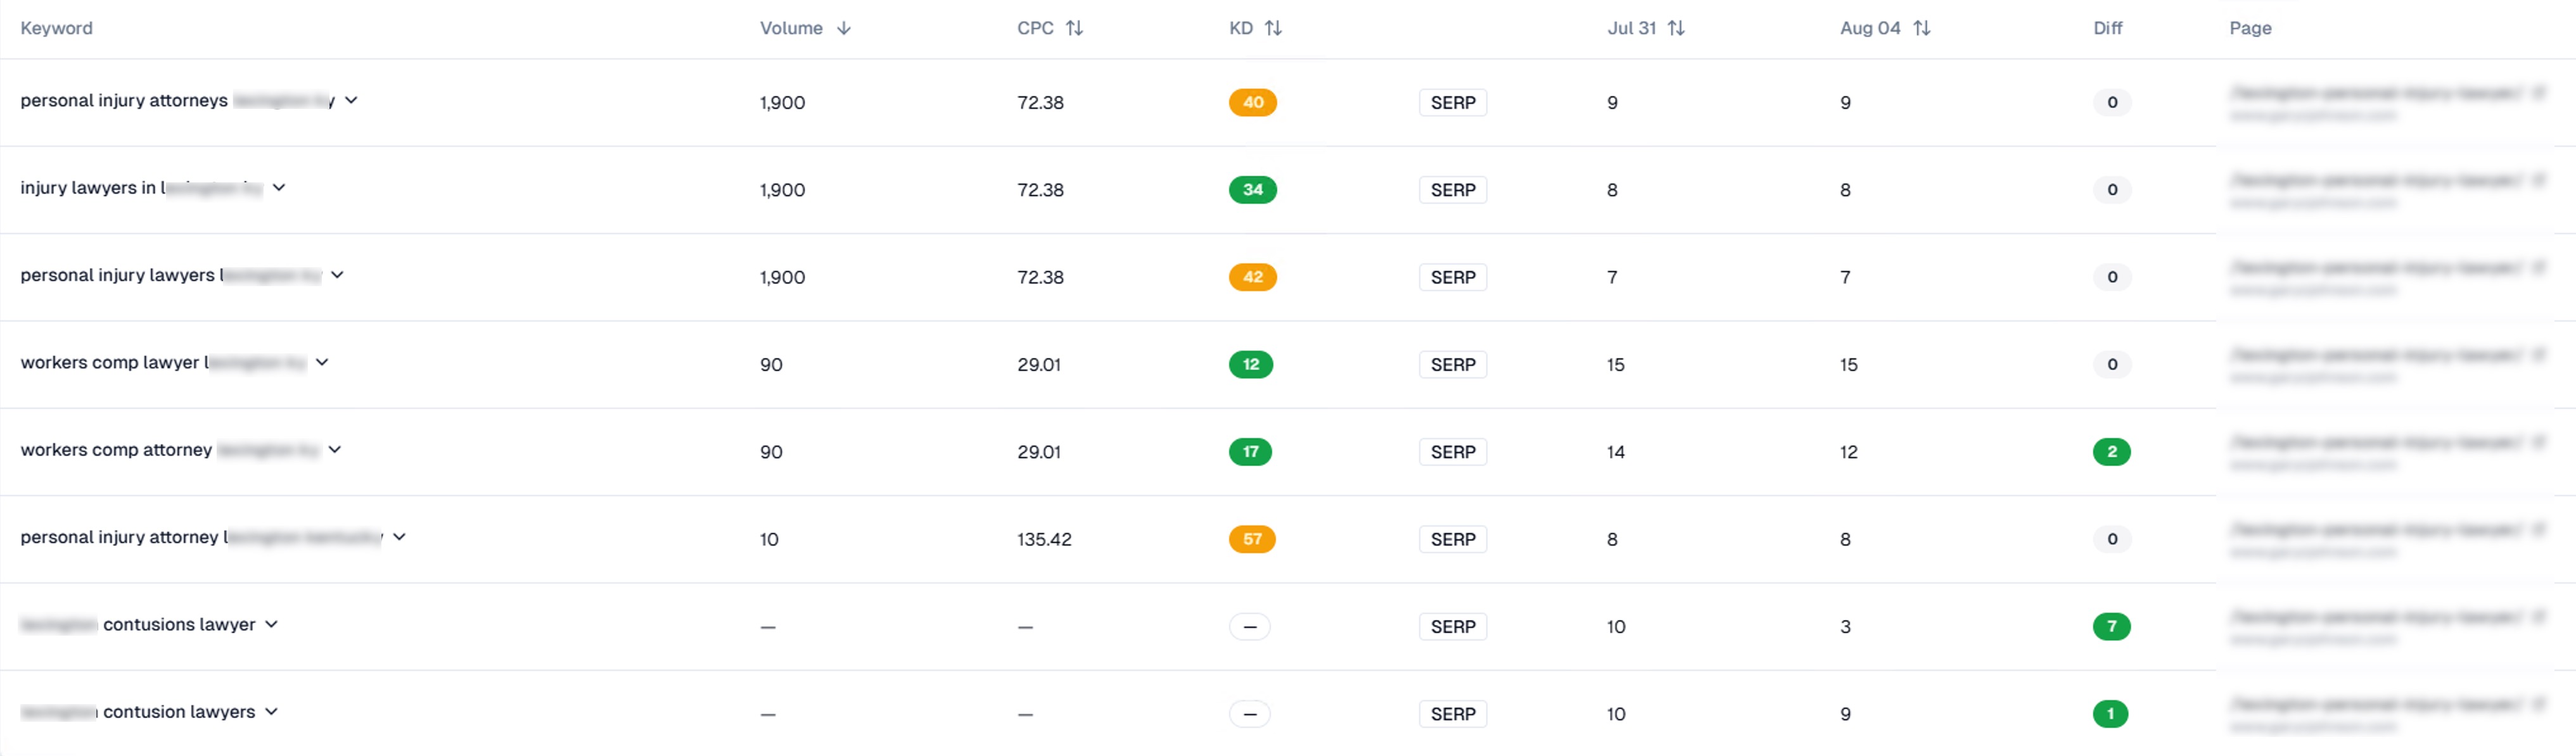Viewport: 2576px width, 756px height.
Task: Expand options for injury lawyers keyword
Action: pyautogui.click(x=280, y=188)
